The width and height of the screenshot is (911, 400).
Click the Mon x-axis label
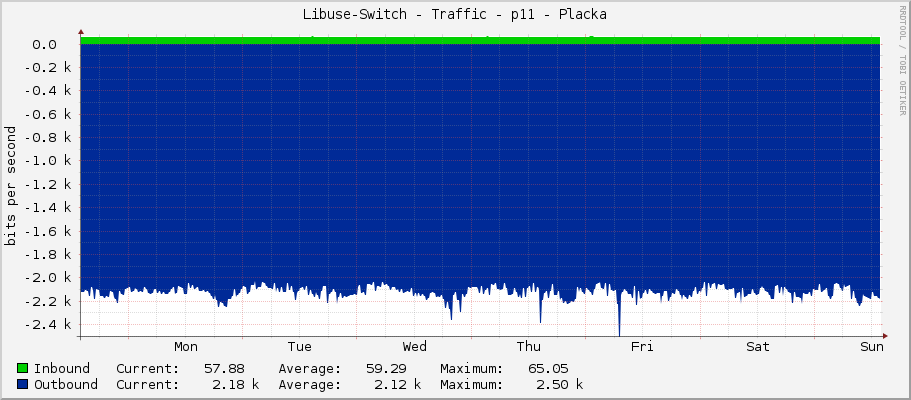[186, 347]
